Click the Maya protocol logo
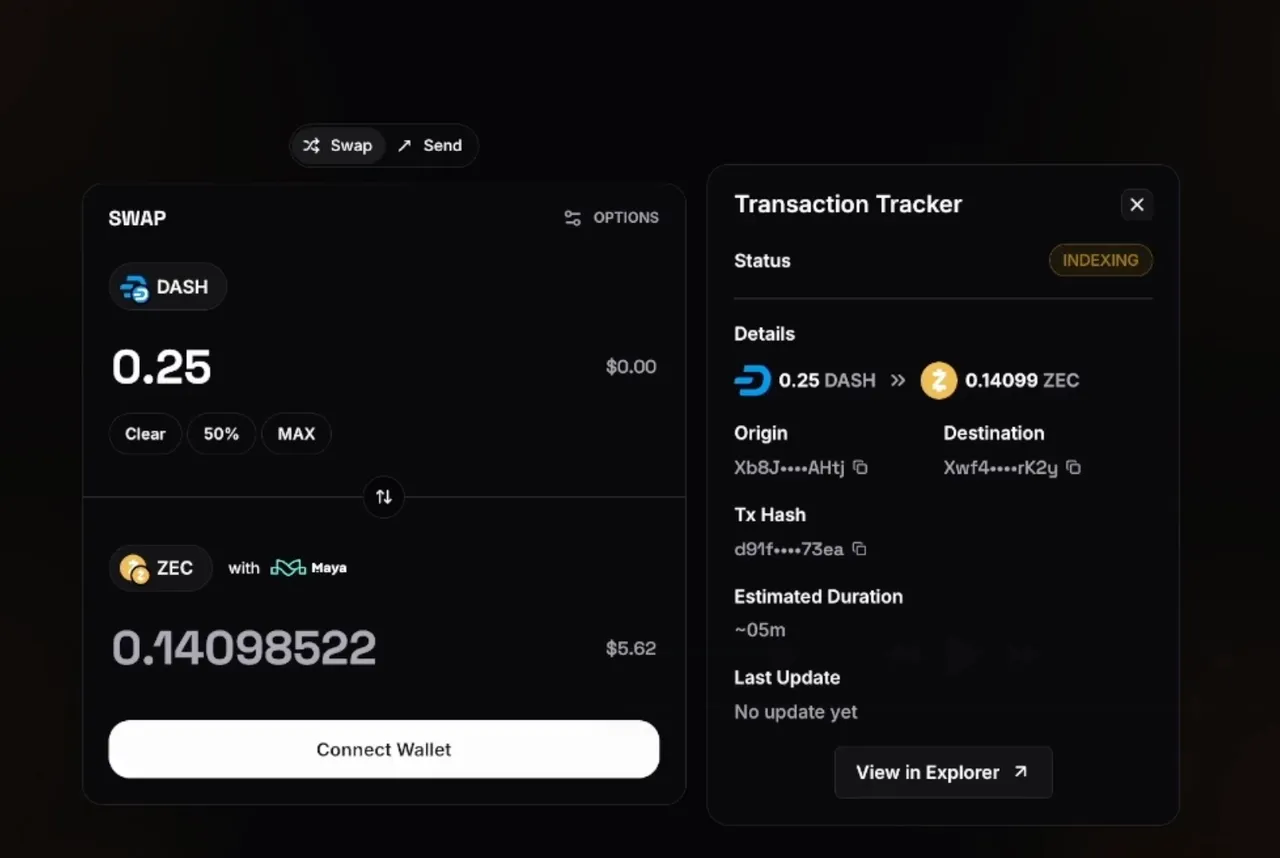1280x858 pixels. (x=309, y=568)
